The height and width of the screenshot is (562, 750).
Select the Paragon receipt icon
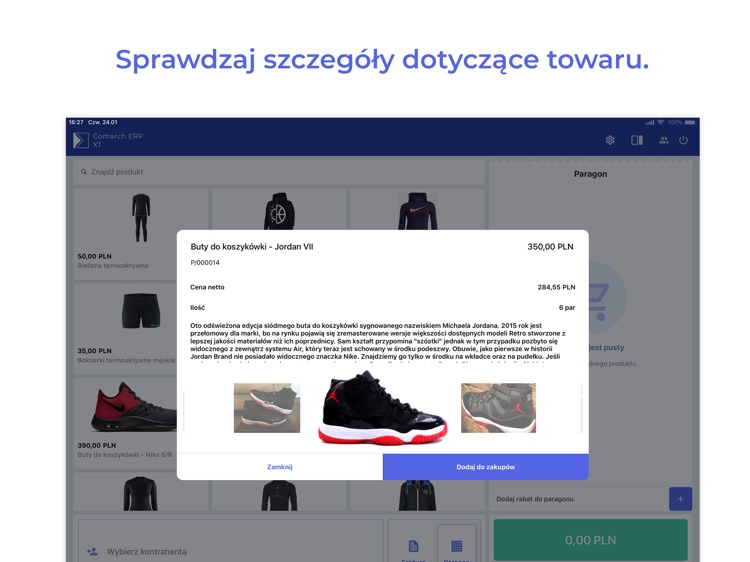(x=457, y=546)
